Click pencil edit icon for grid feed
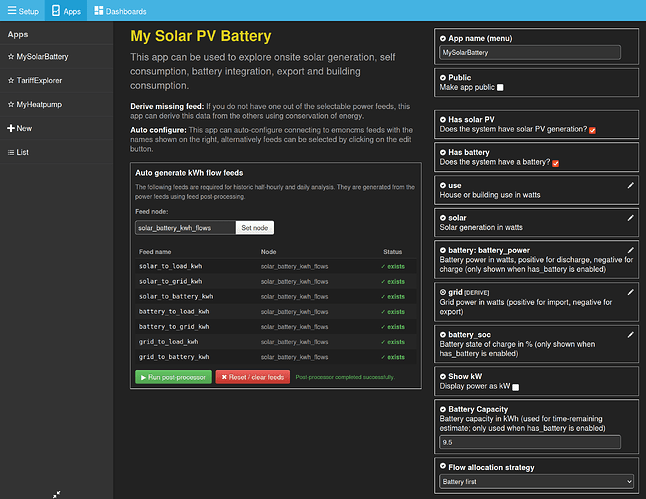Viewport: 646px width, 499px height. (630, 292)
